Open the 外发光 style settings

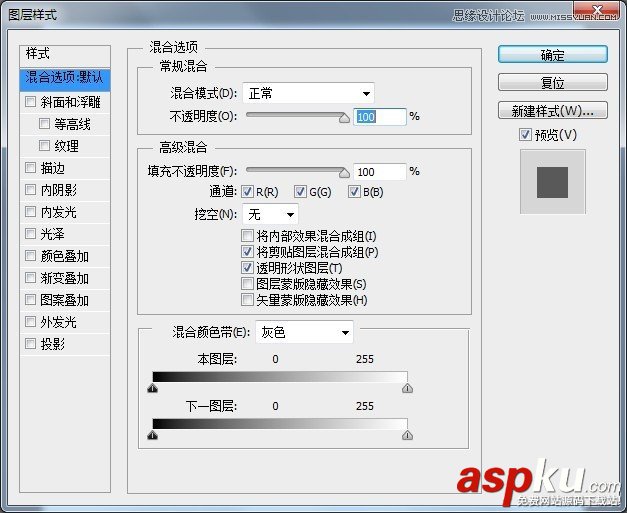[58, 322]
